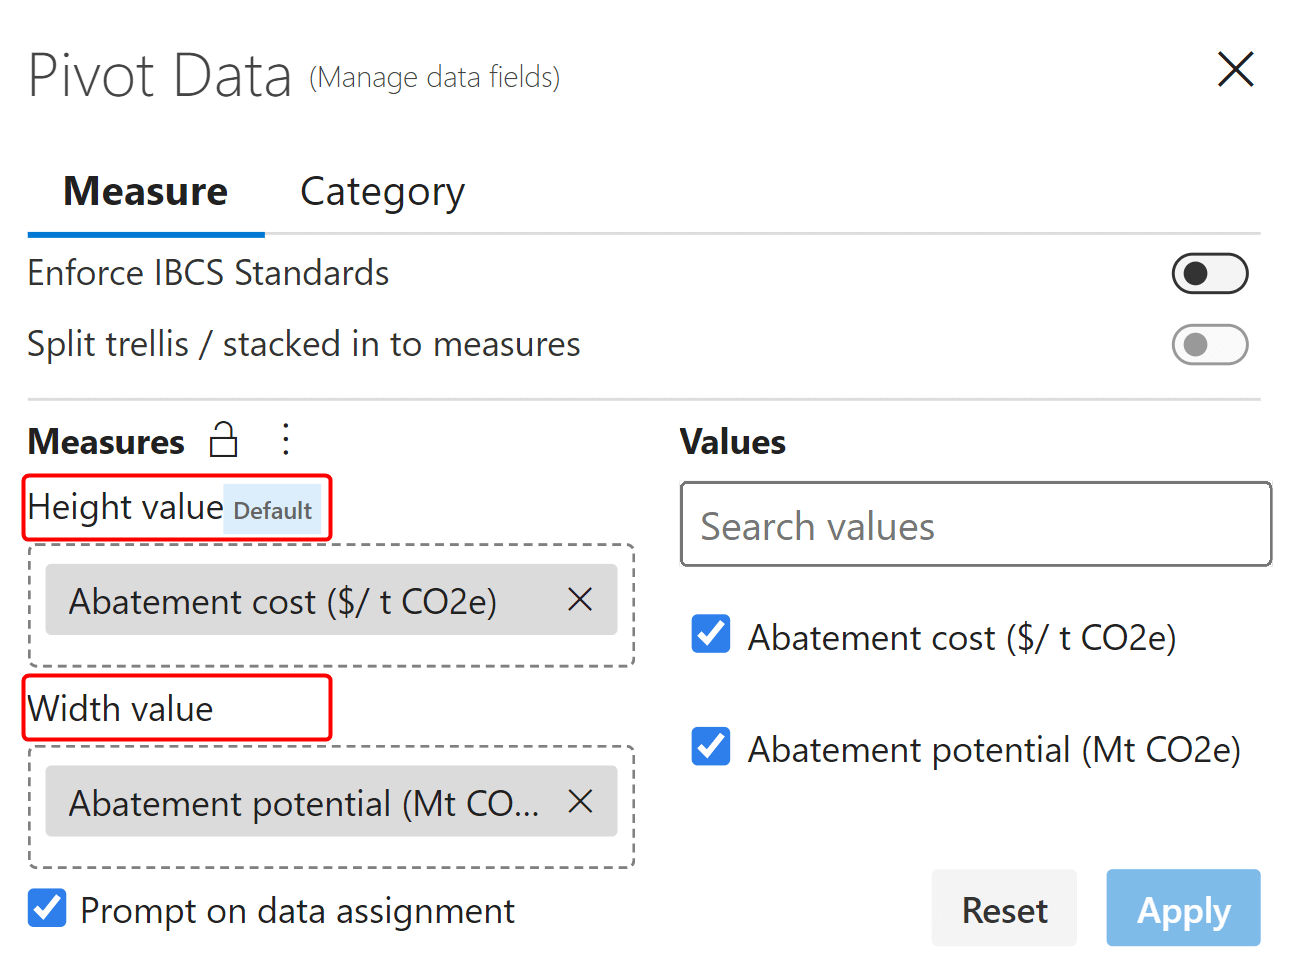Click the Default badge on Height value
This screenshot has width=1301, height=977.
(272, 510)
